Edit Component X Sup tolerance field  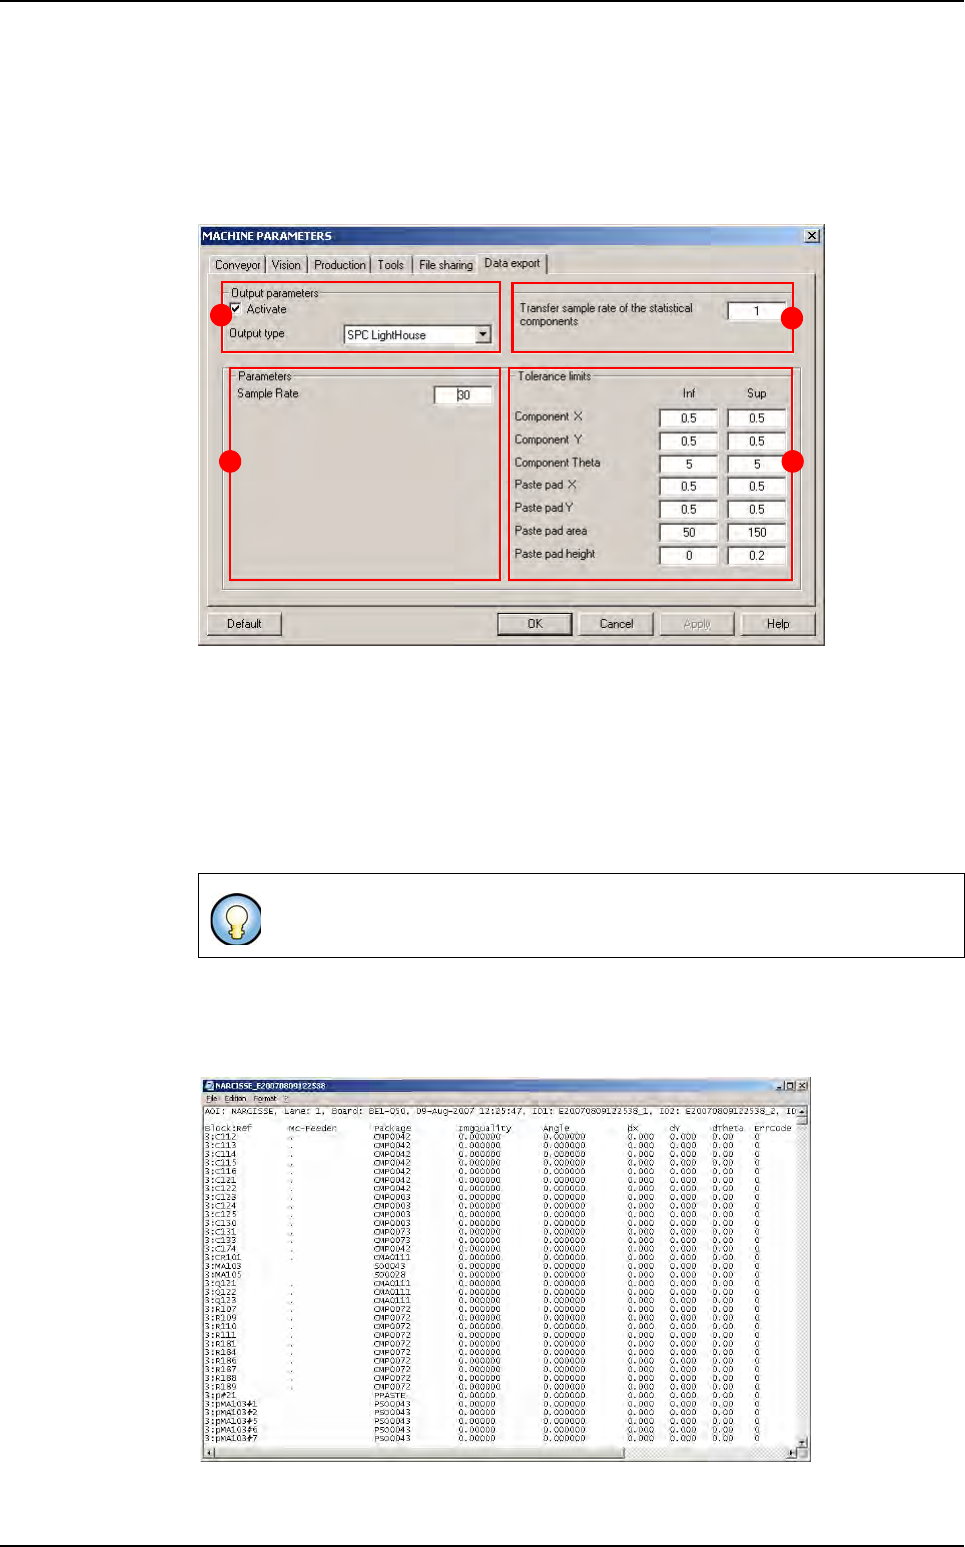coord(757,418)
